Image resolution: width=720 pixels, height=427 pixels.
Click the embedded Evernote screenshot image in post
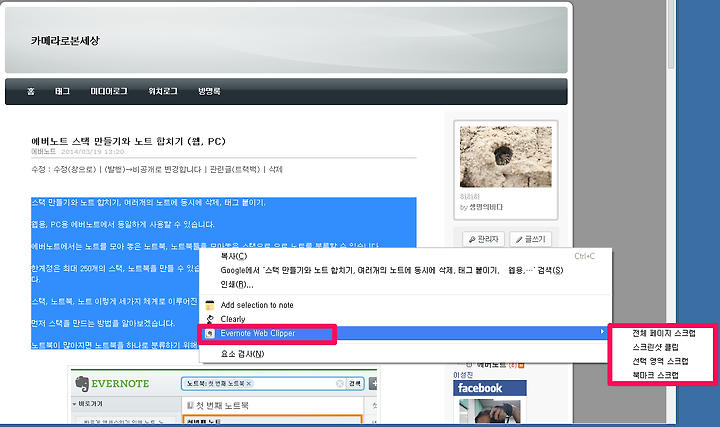point(222,395)
